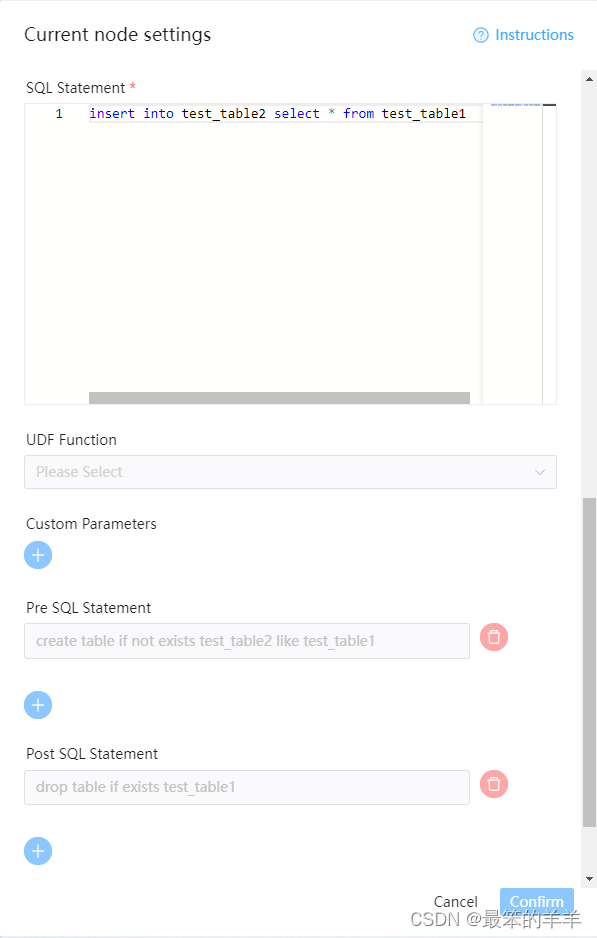Image resolution: width=597 pixels, height=938 pixels.
Task: Click the SQL editor horizontal scrollbar
Action: tap(279, 398)
